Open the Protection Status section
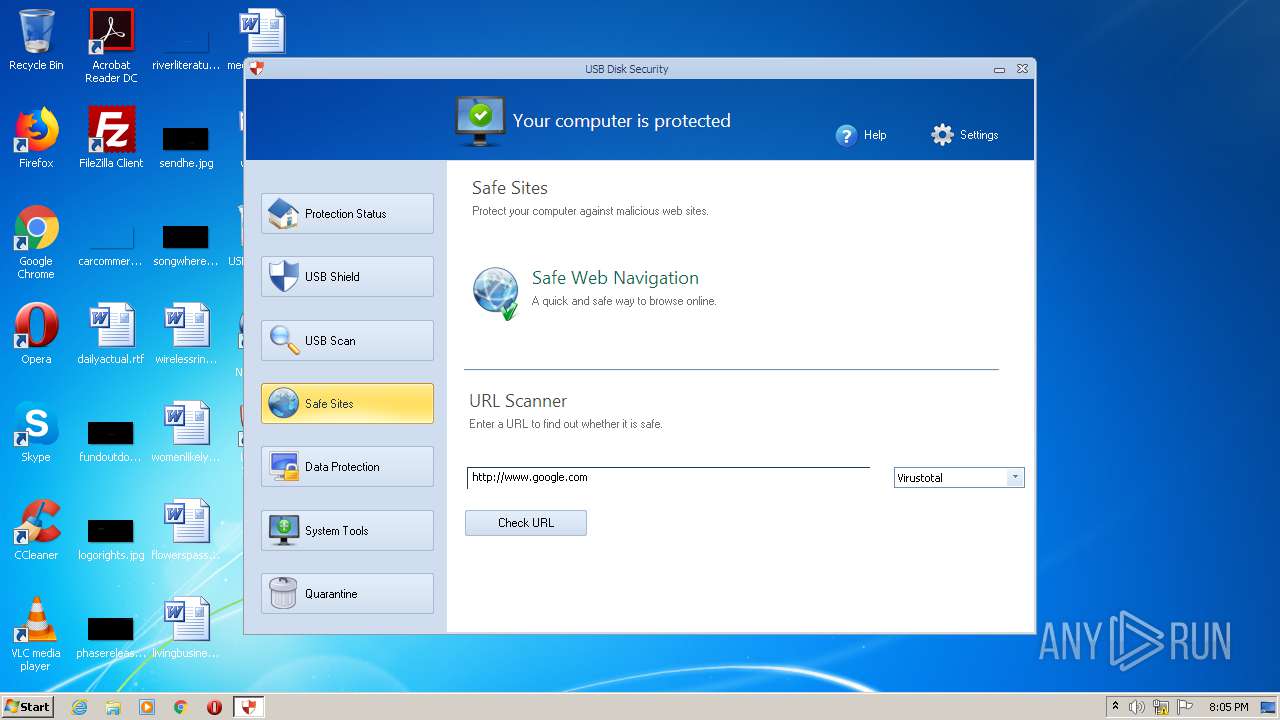 347,213
